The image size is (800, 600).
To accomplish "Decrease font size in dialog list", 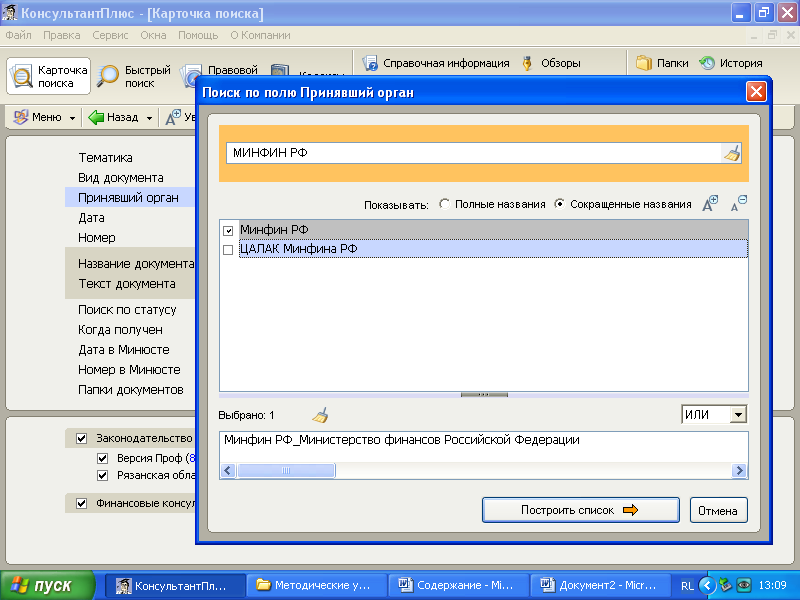I will [x=738, y=203].
